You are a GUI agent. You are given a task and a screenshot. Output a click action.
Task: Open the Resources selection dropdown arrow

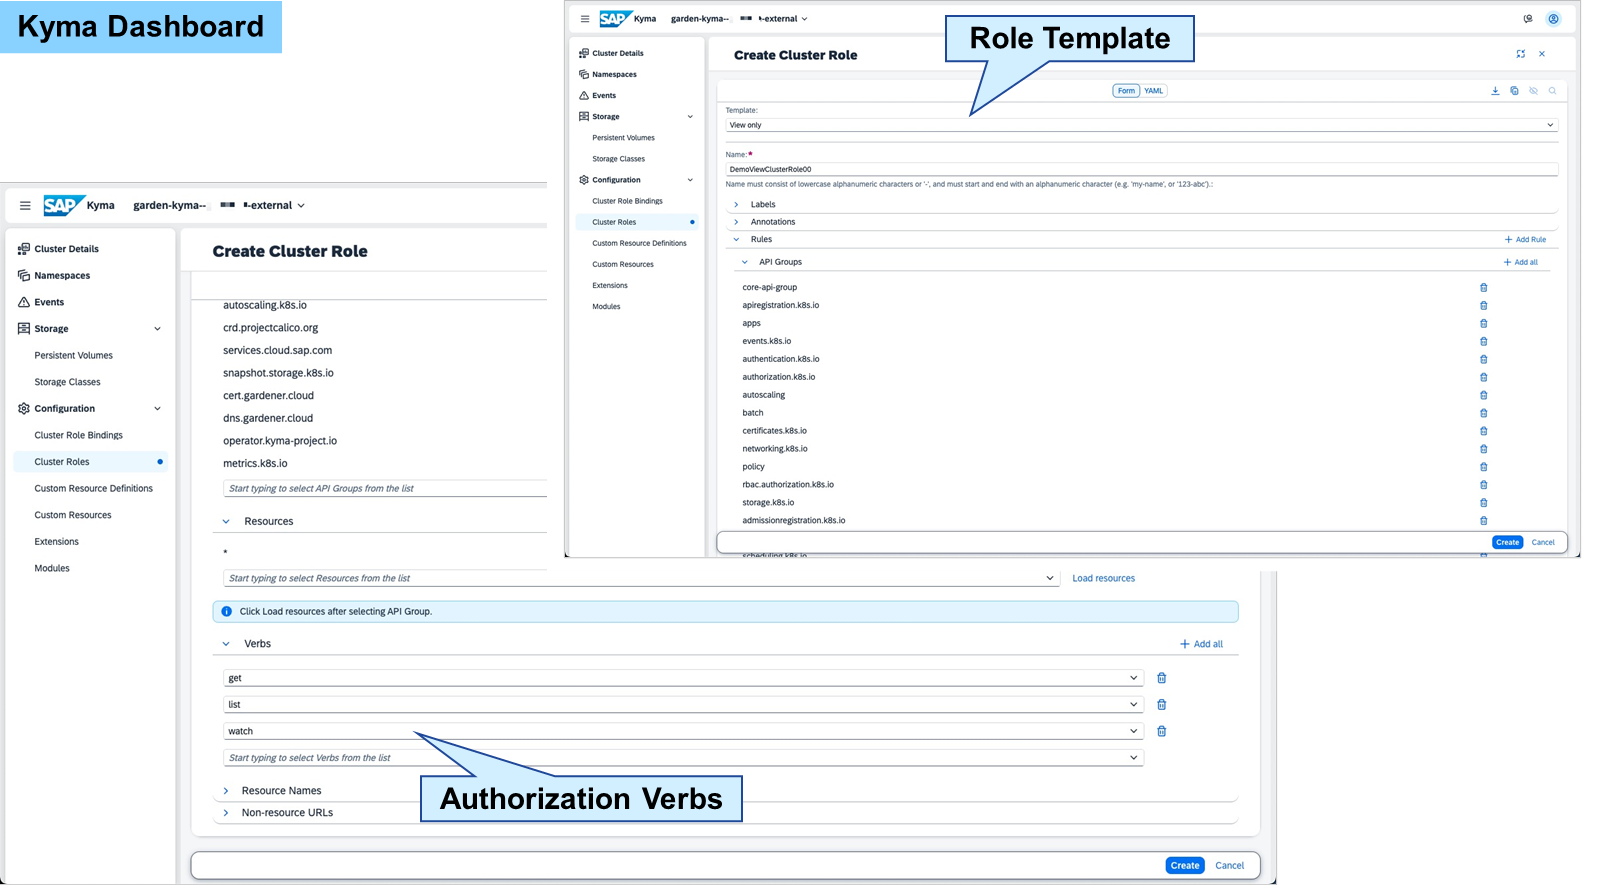(x=1050, y=578)
